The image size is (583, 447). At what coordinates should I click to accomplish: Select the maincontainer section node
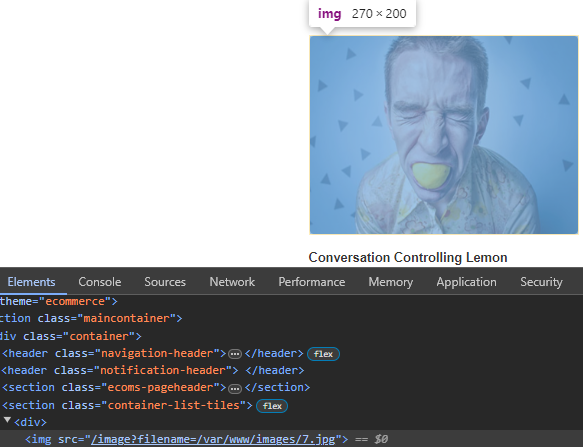click(x=91, y=318)
